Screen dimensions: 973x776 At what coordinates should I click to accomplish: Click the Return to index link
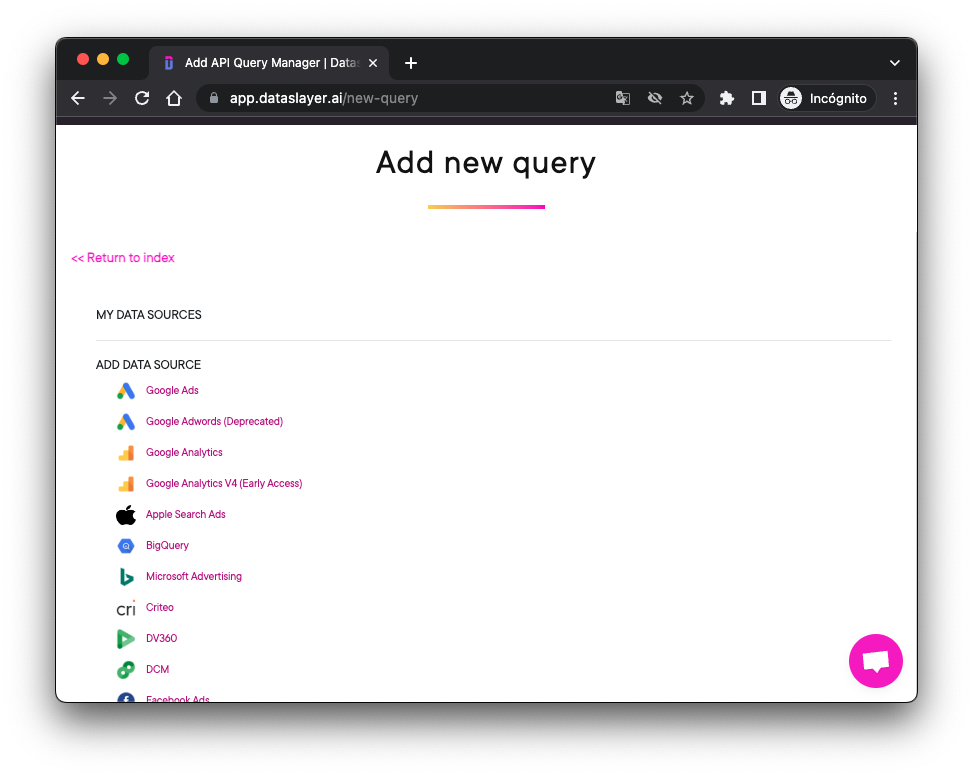click(x=122, y=257)
